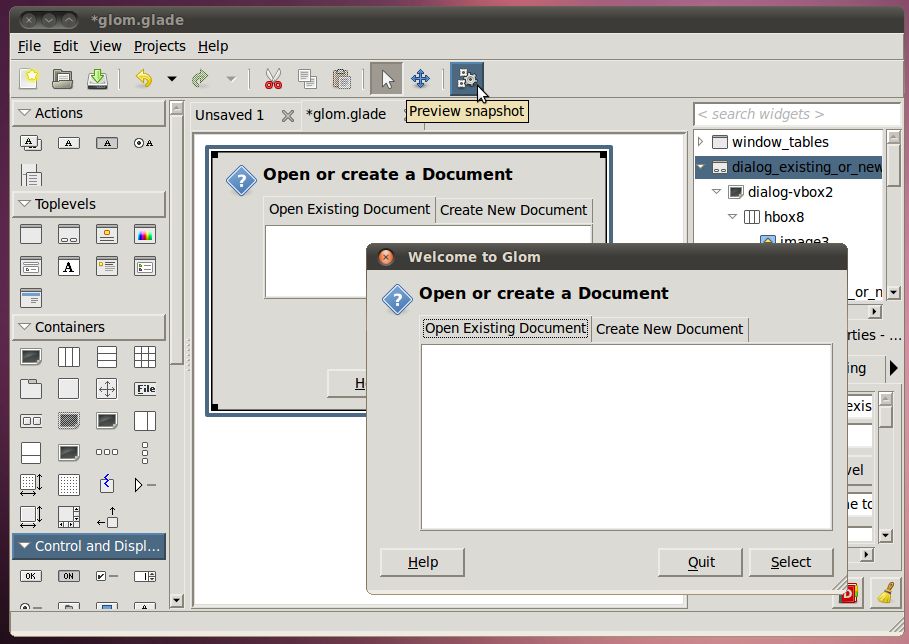Image resolution: width=909 pixels, height=644 pixels.
Task: Click the Preview snapshot toolbar button
Action: tap(467, 78)
